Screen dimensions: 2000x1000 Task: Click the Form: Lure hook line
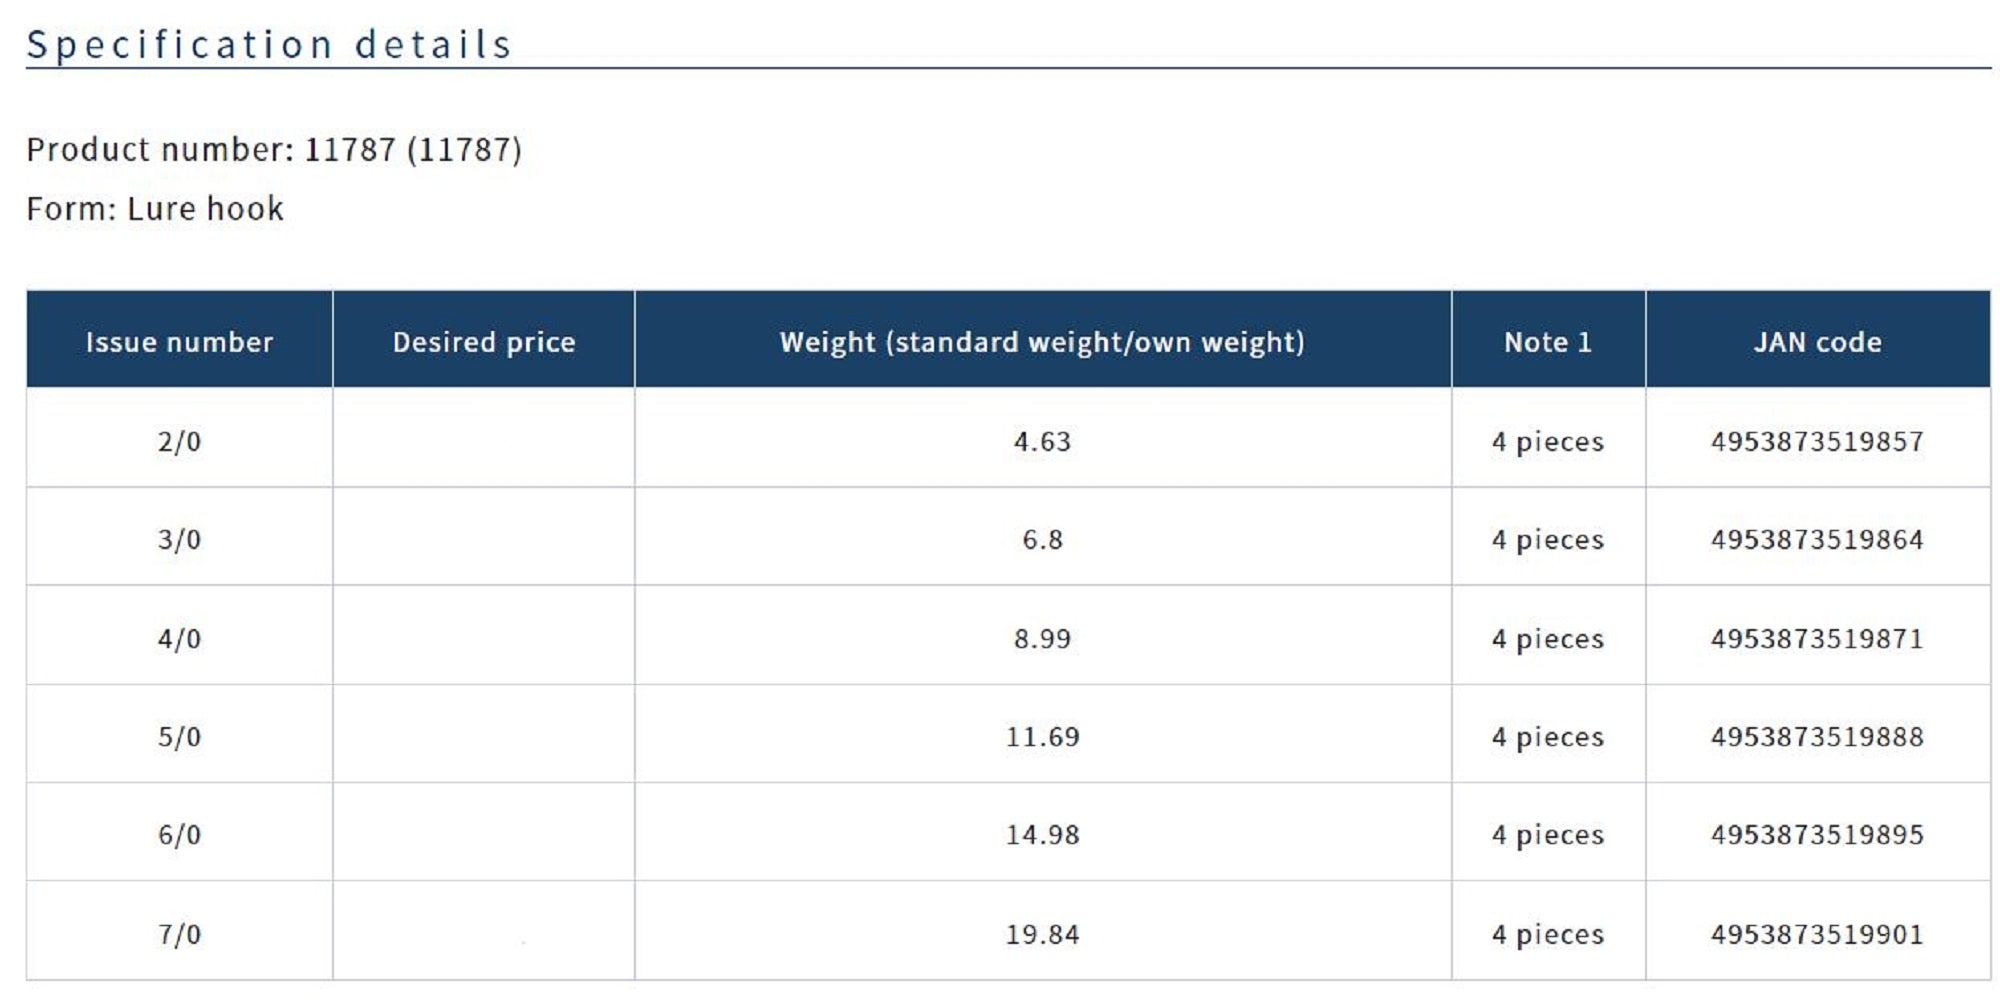(155, 209)
